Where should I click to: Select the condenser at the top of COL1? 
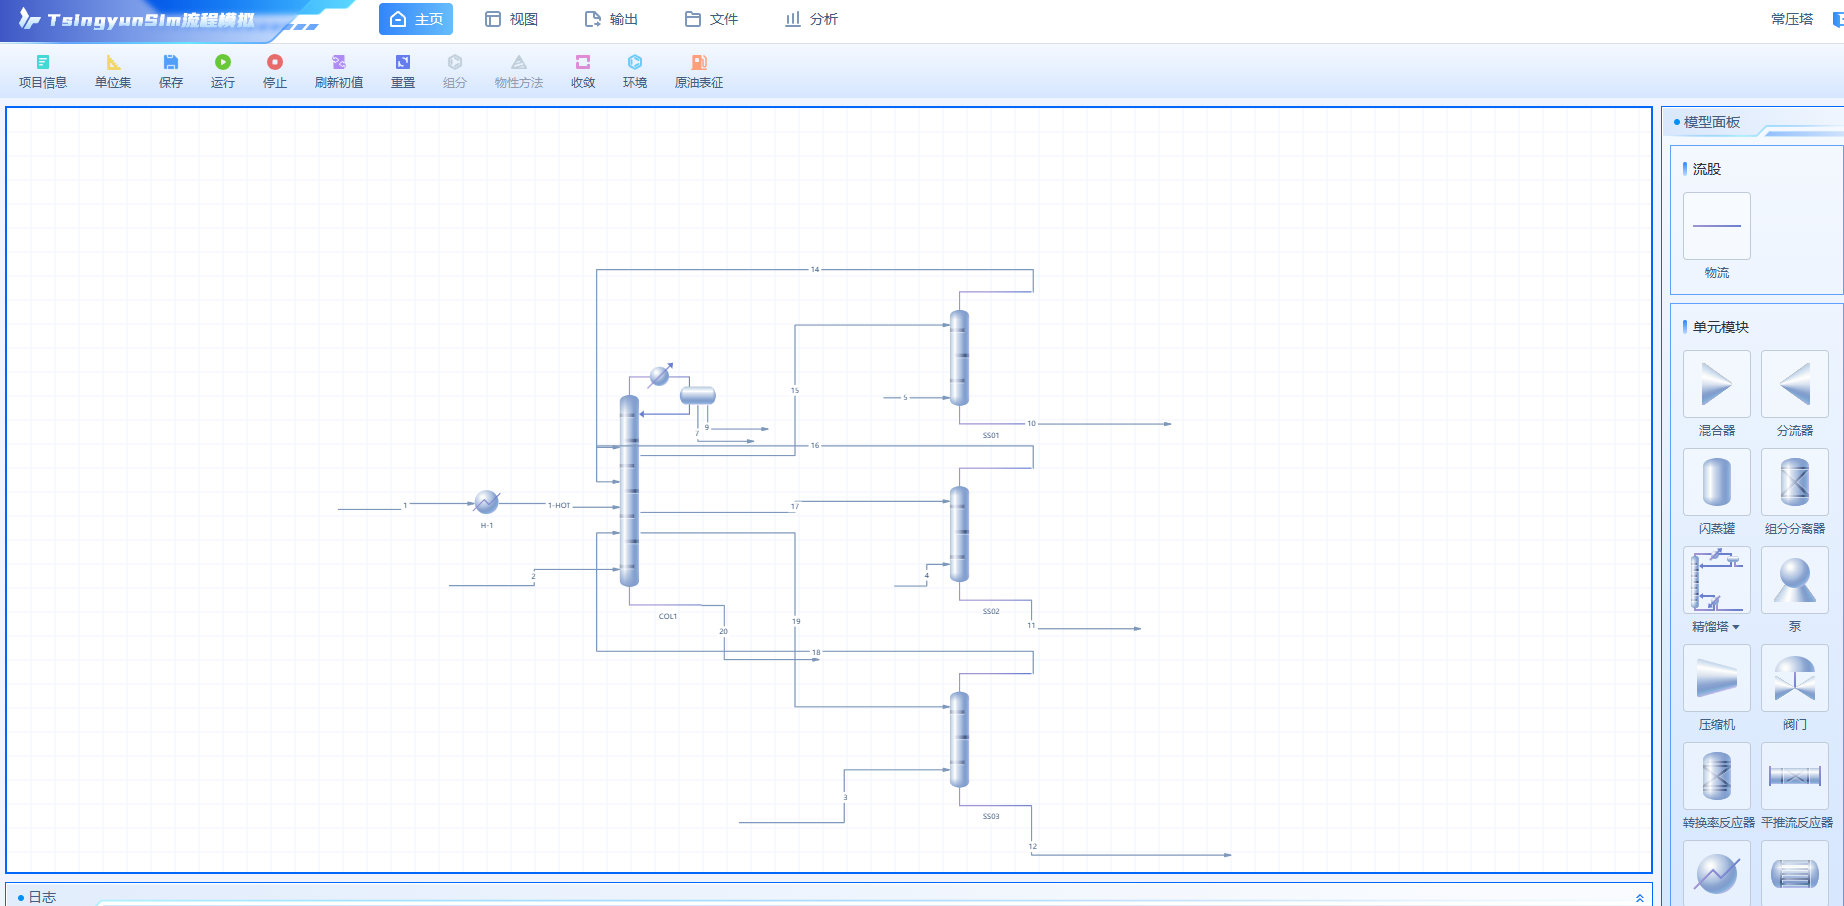click(659, 376)
